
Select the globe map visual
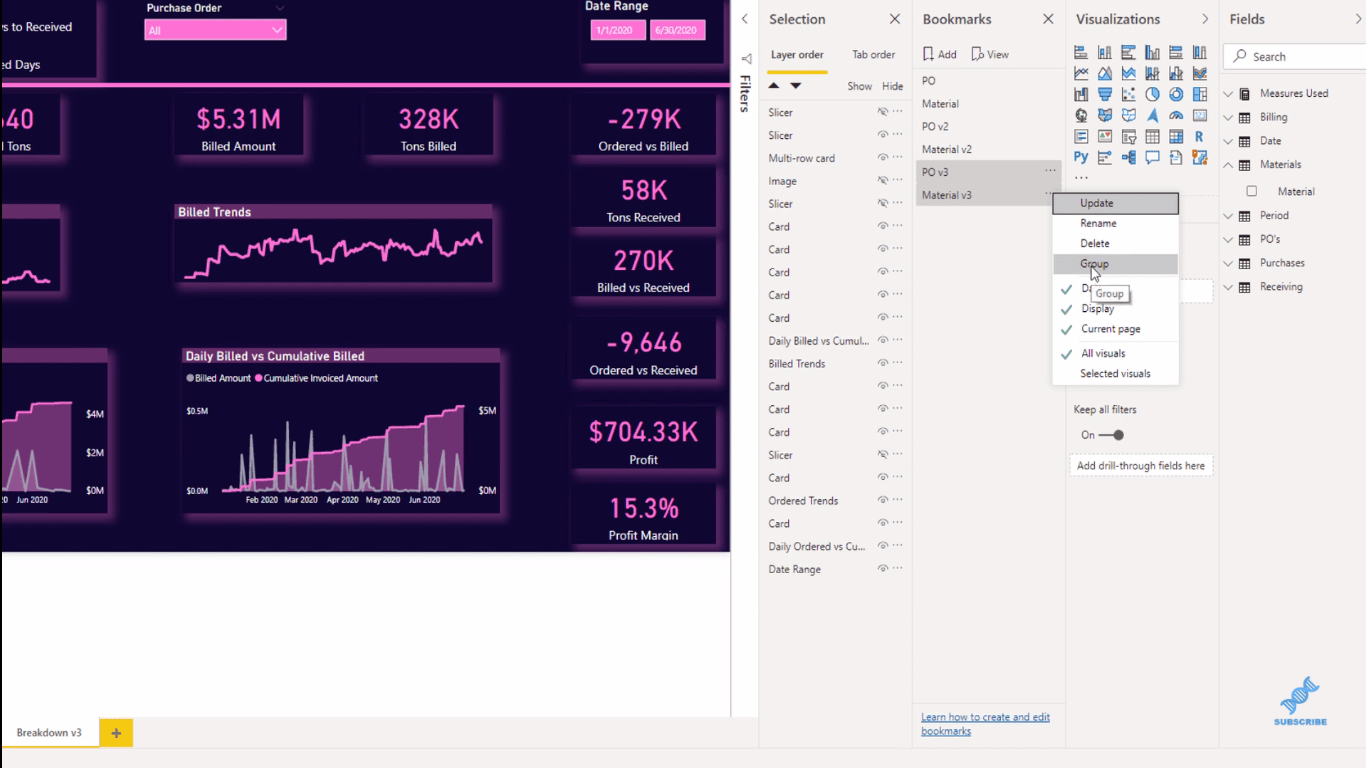click(1081, 115)
